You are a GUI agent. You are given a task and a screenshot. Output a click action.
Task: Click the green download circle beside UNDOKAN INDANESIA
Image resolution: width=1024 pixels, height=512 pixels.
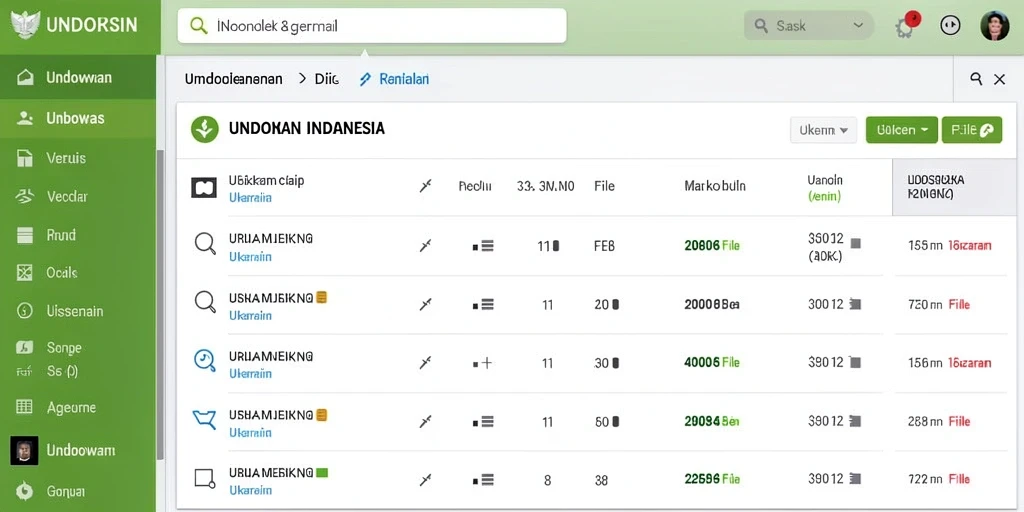point(204,129)
